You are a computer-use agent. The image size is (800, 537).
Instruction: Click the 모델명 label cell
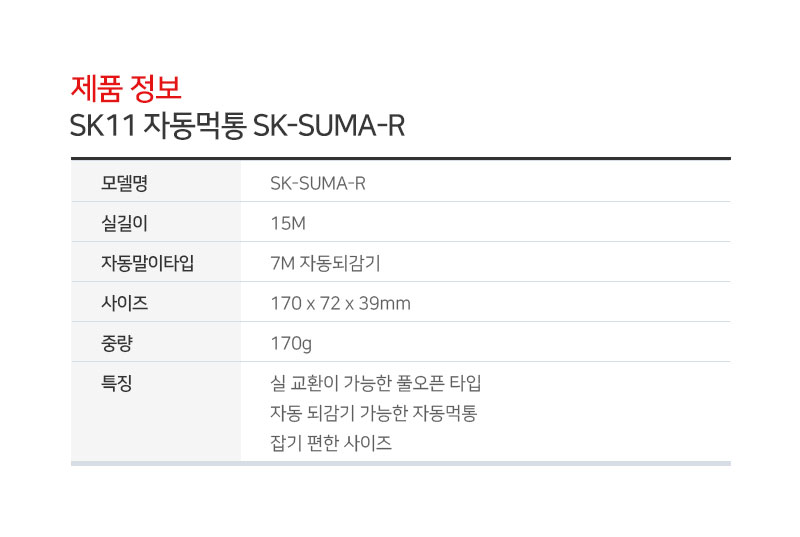125,183
